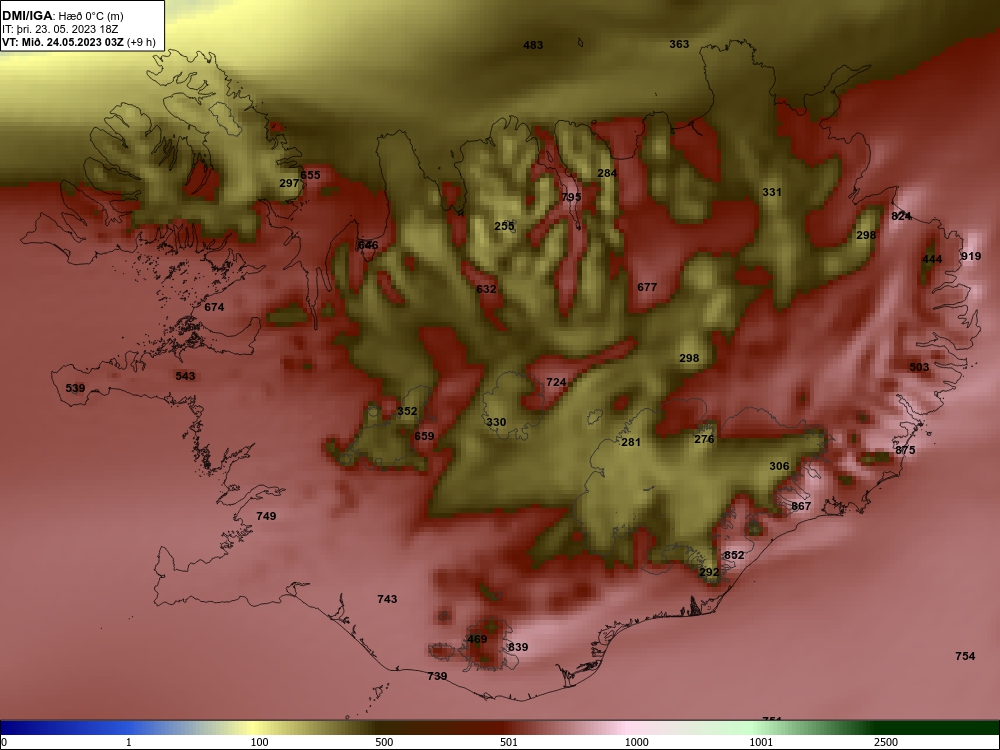The image size is (1000, 750).
Task: Select the colour scale label 1000
Action: [636, 742]
